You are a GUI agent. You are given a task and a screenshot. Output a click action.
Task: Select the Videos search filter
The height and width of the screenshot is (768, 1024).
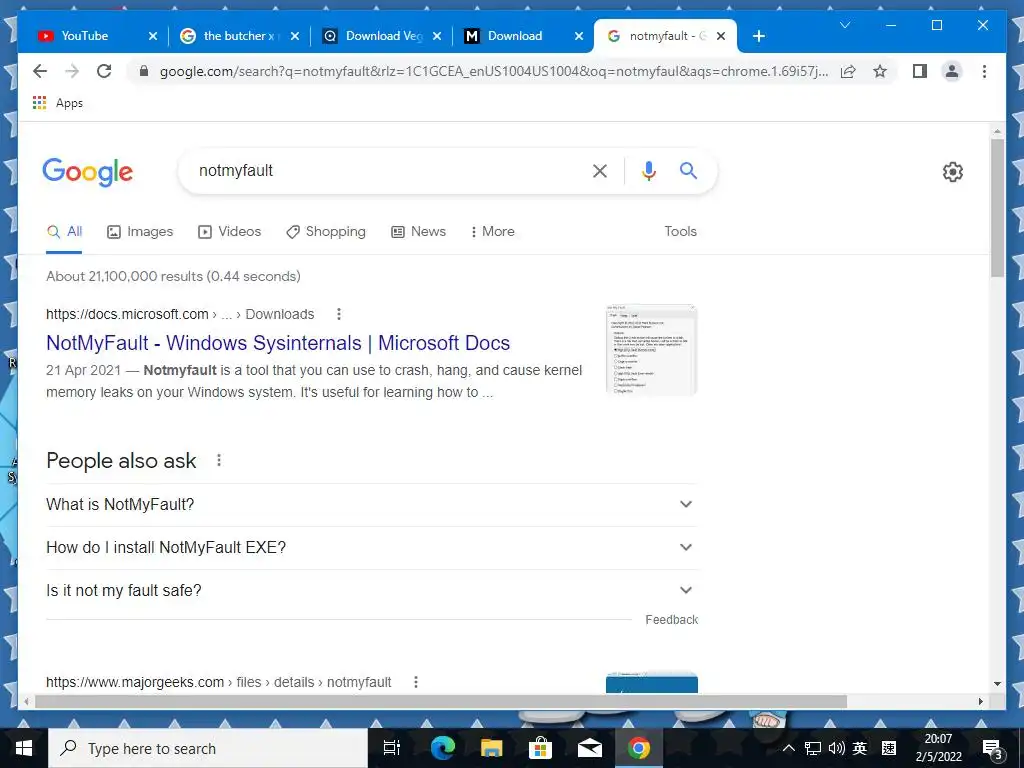point(229,232)
